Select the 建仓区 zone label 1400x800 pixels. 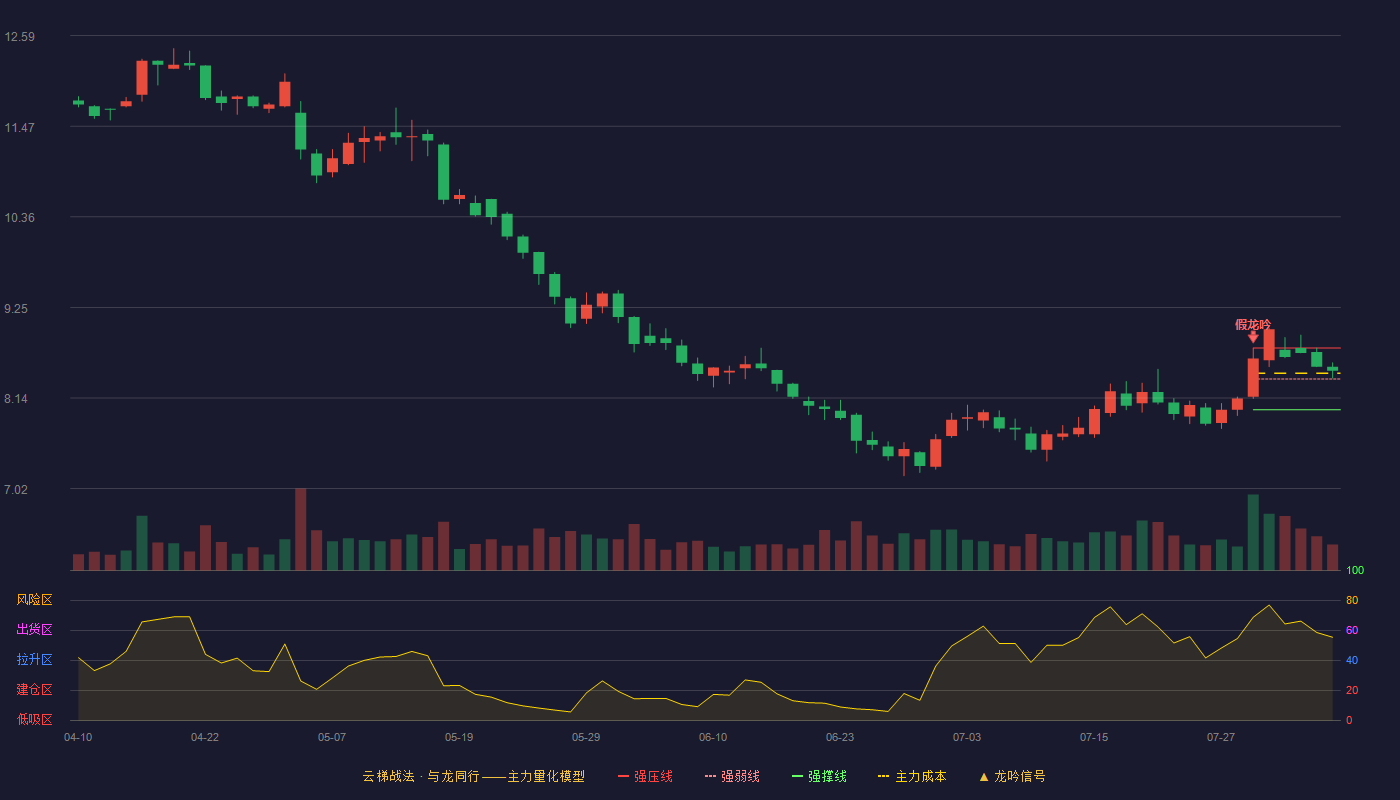coord(34,690)
